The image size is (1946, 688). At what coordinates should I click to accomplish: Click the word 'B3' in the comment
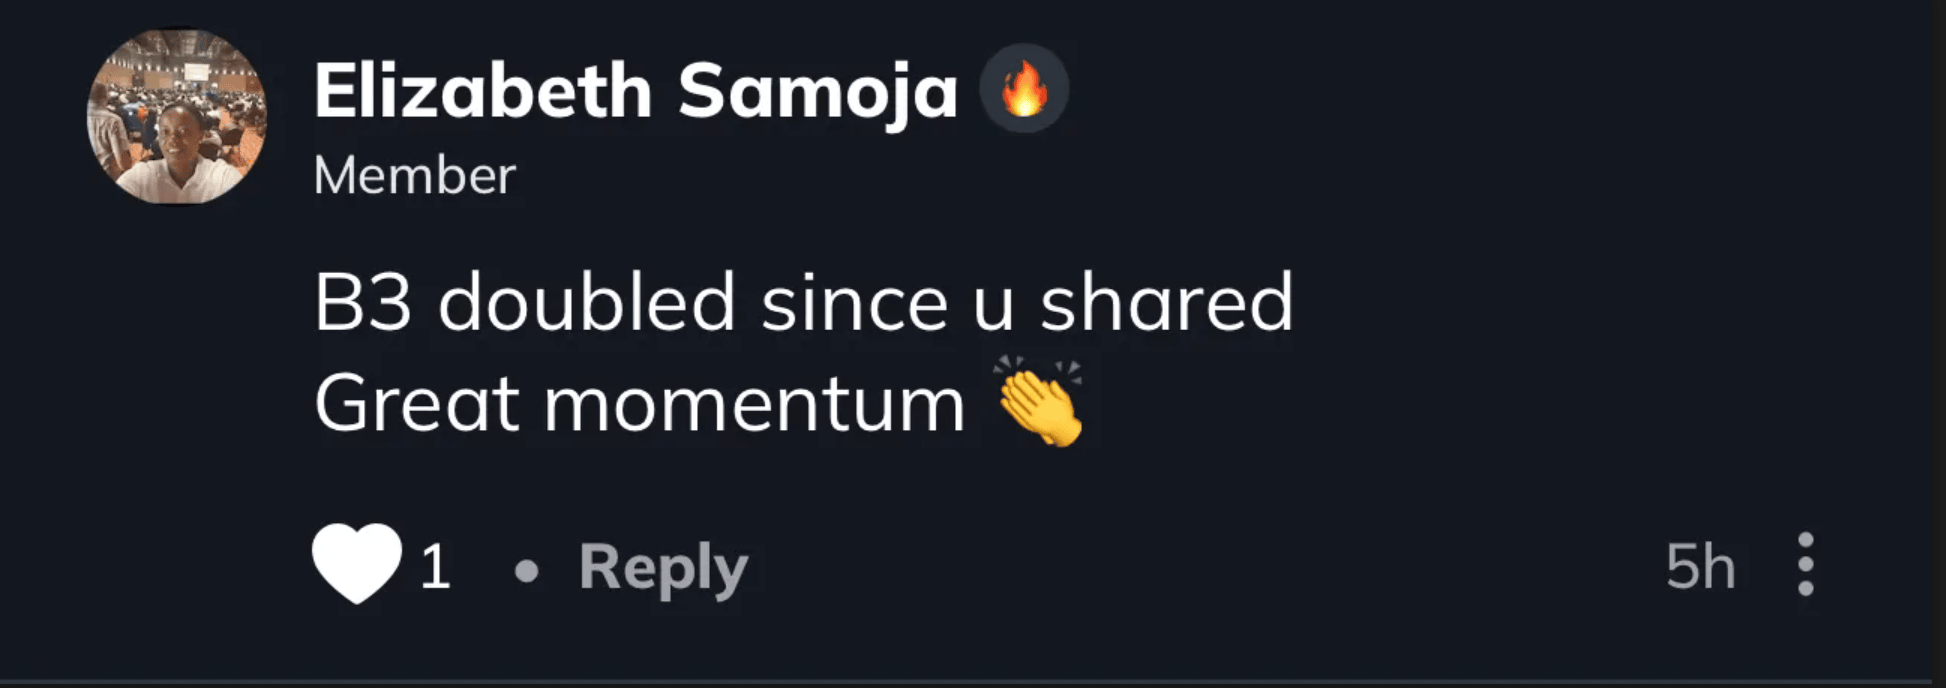coord(362,303)
